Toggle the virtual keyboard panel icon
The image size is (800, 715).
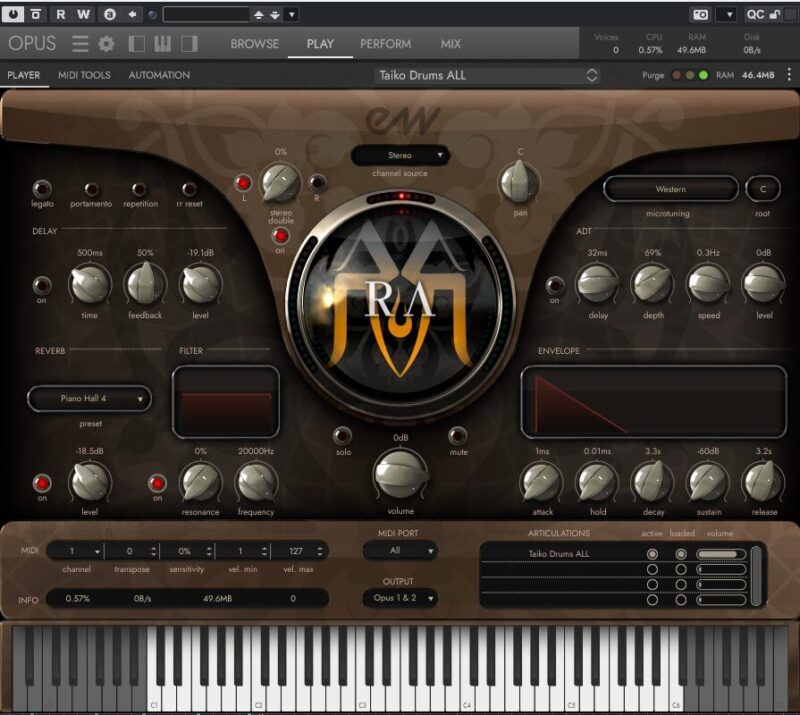[x=163, y=44]
